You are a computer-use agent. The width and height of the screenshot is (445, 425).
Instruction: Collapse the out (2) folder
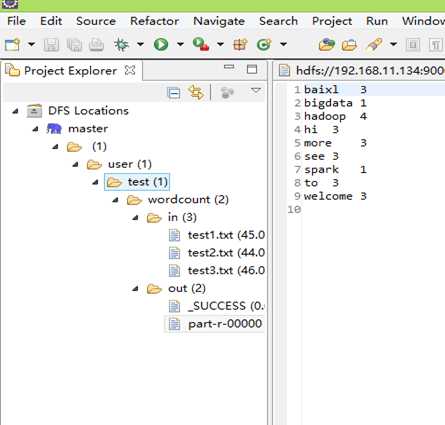135,289
